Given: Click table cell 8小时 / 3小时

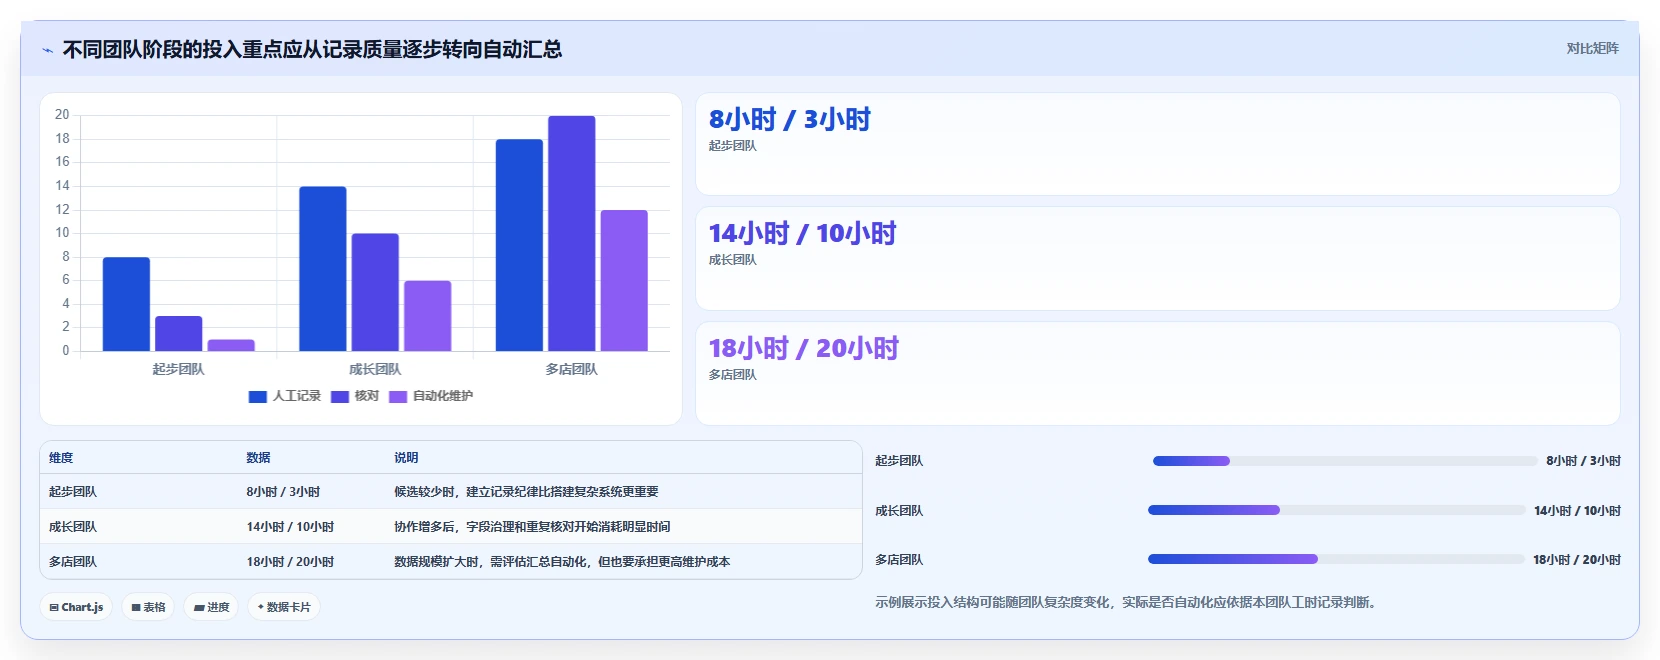Looking at the screenshot, I should 283,492.
